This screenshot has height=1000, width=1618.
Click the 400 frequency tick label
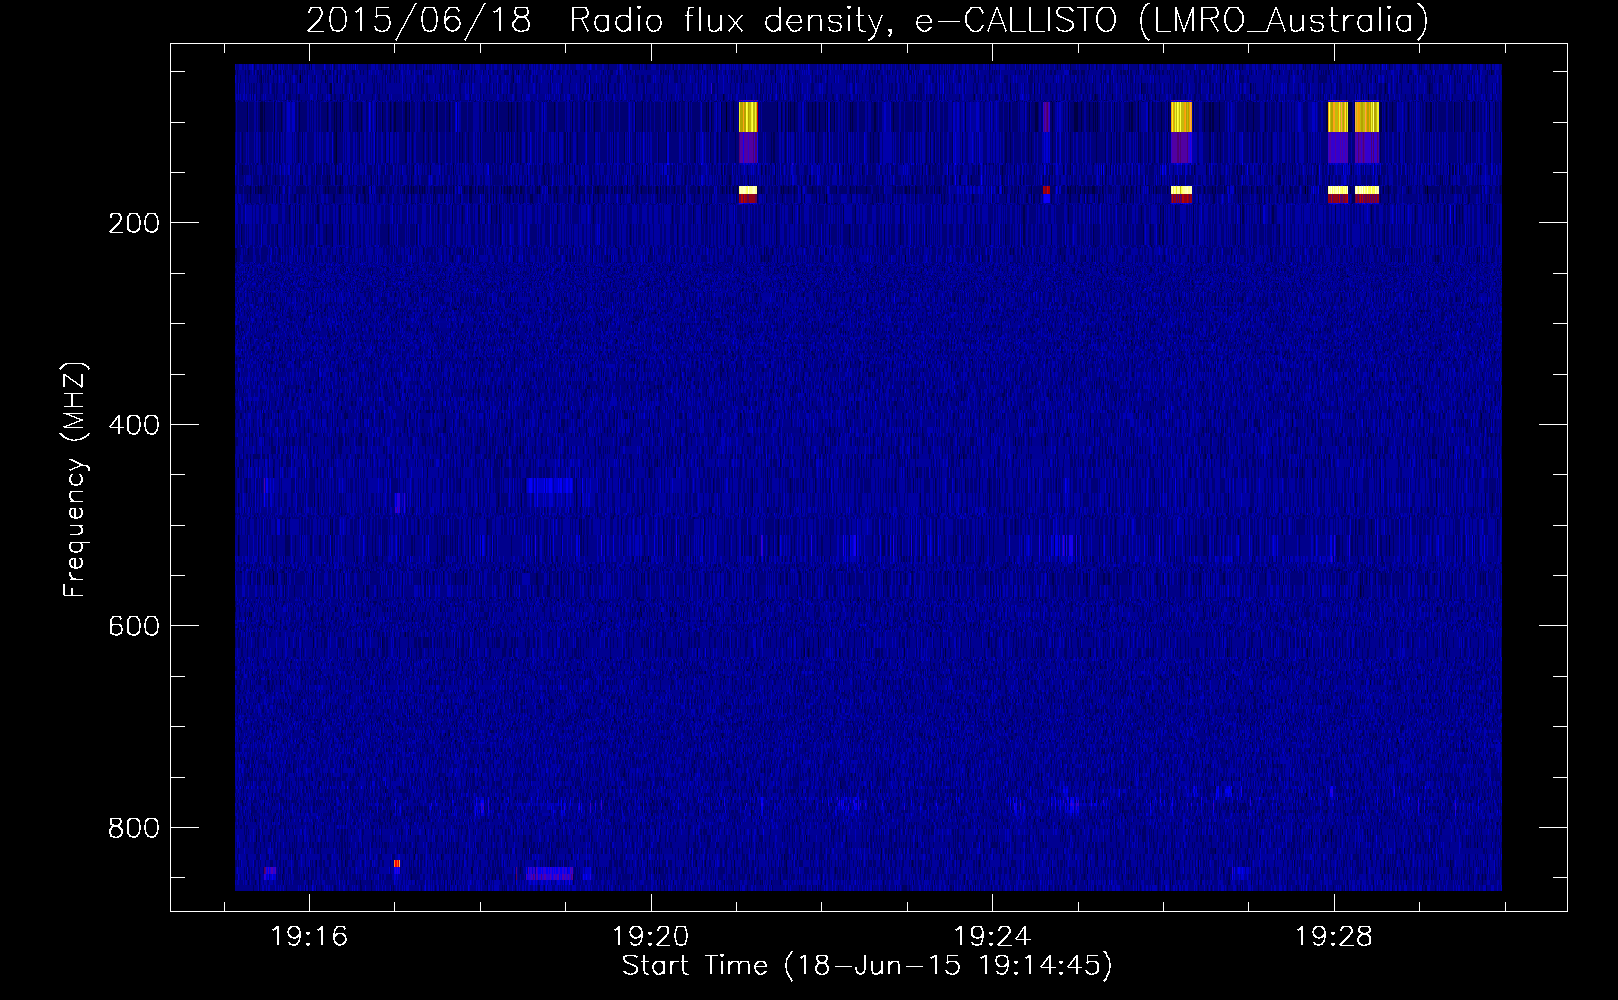134,425
